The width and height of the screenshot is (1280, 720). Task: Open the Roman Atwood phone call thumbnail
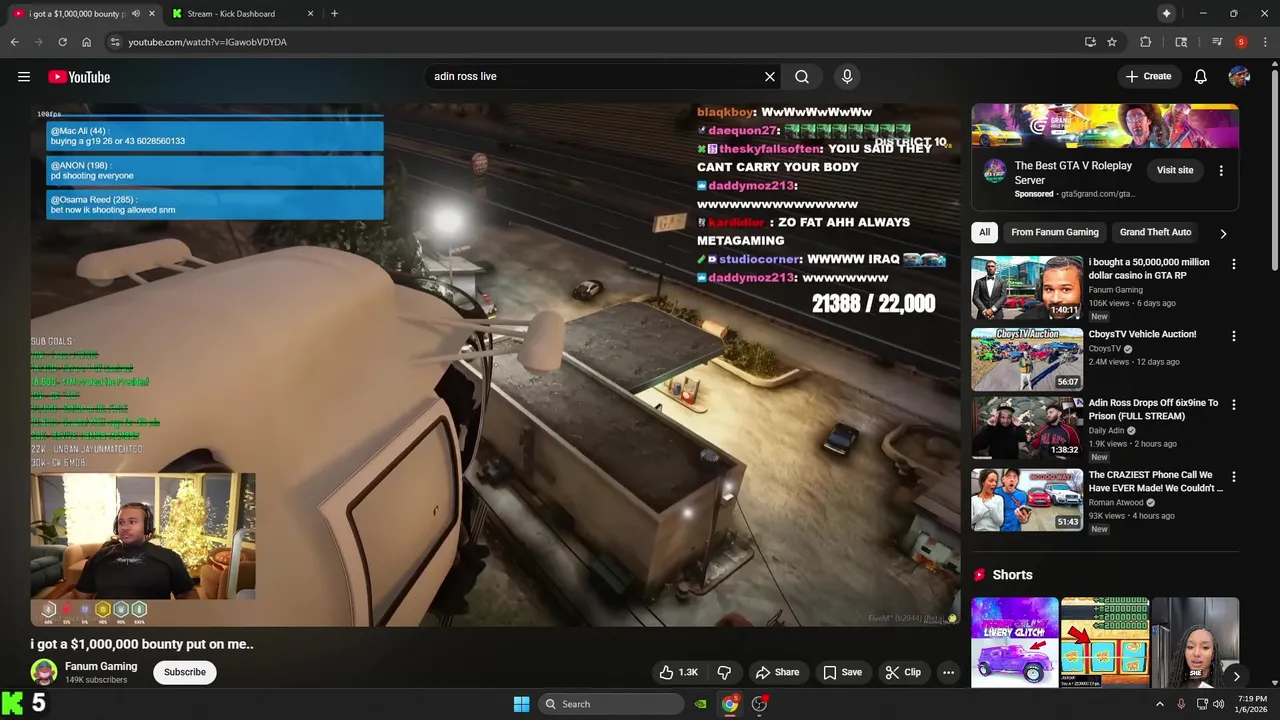[x=1027, y=500]
